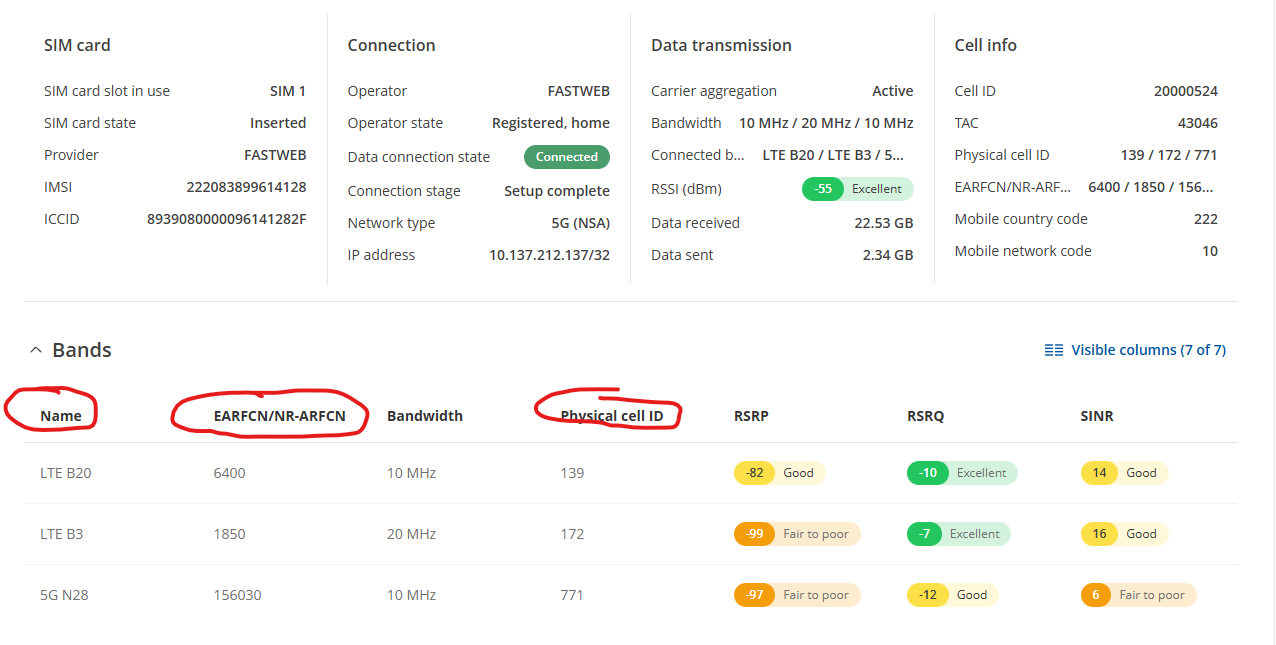This screenshot has width=1276, height=645.
Task: Click the RSRQ column header
Action: tap(925, 416)
